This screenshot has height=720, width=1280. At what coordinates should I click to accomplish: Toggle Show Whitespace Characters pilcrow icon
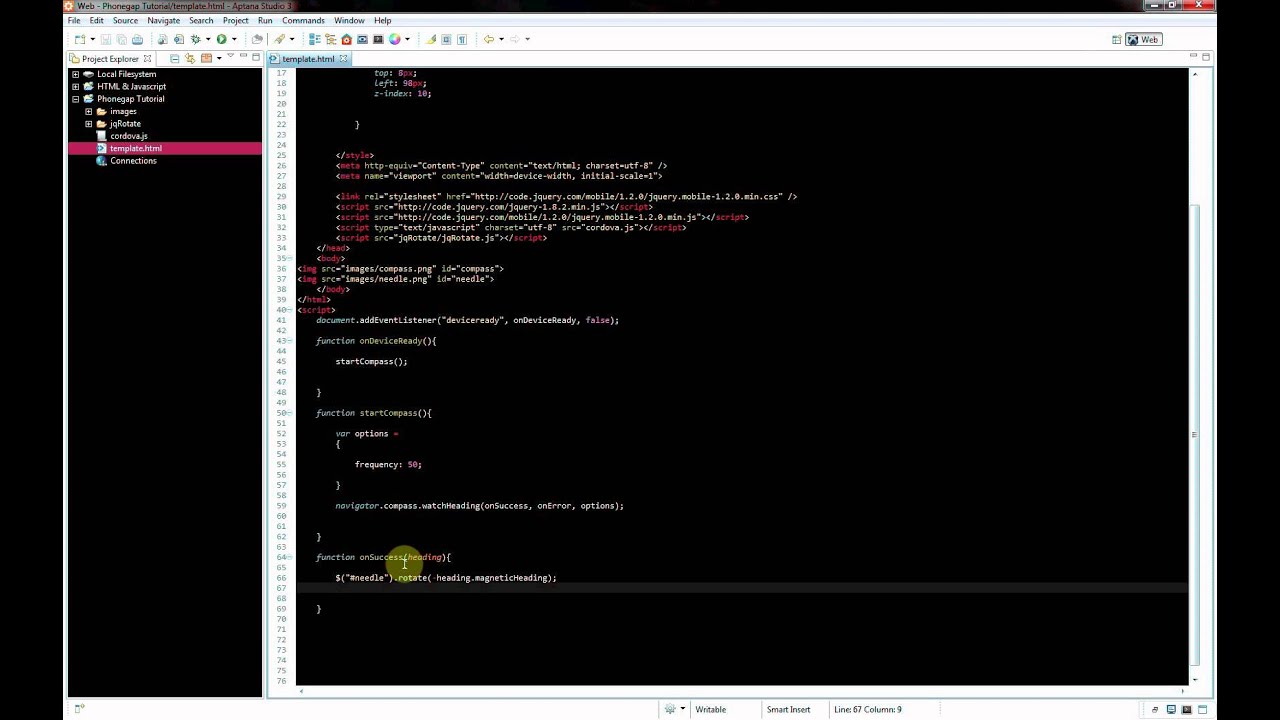462,39
